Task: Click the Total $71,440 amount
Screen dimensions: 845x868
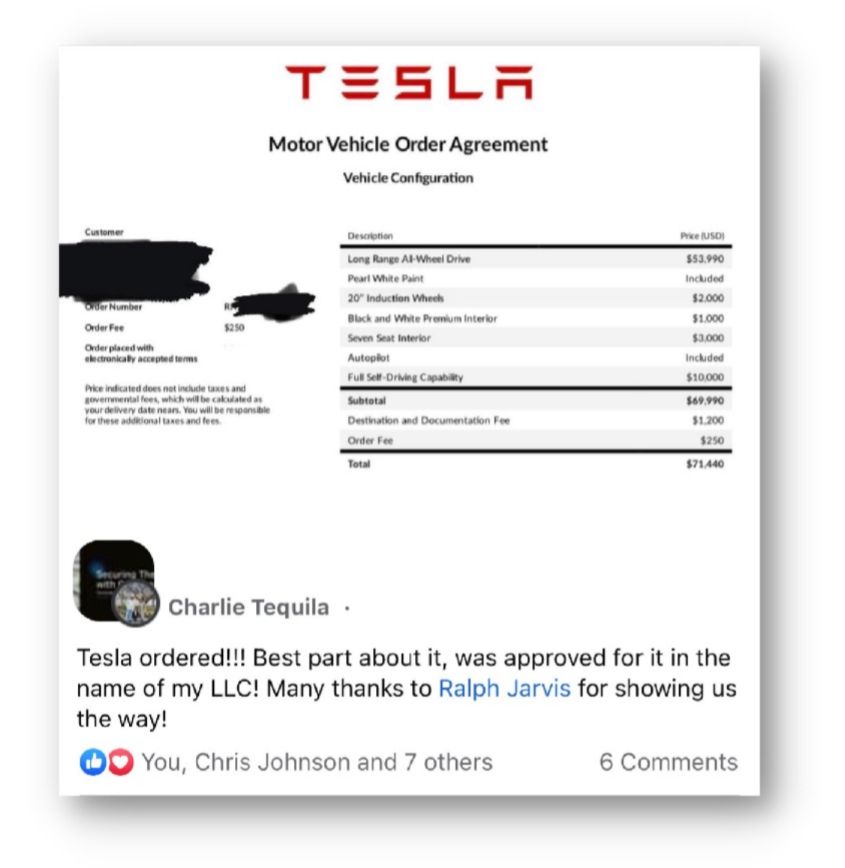Action: pyautogui.click(x=705, y=464)
